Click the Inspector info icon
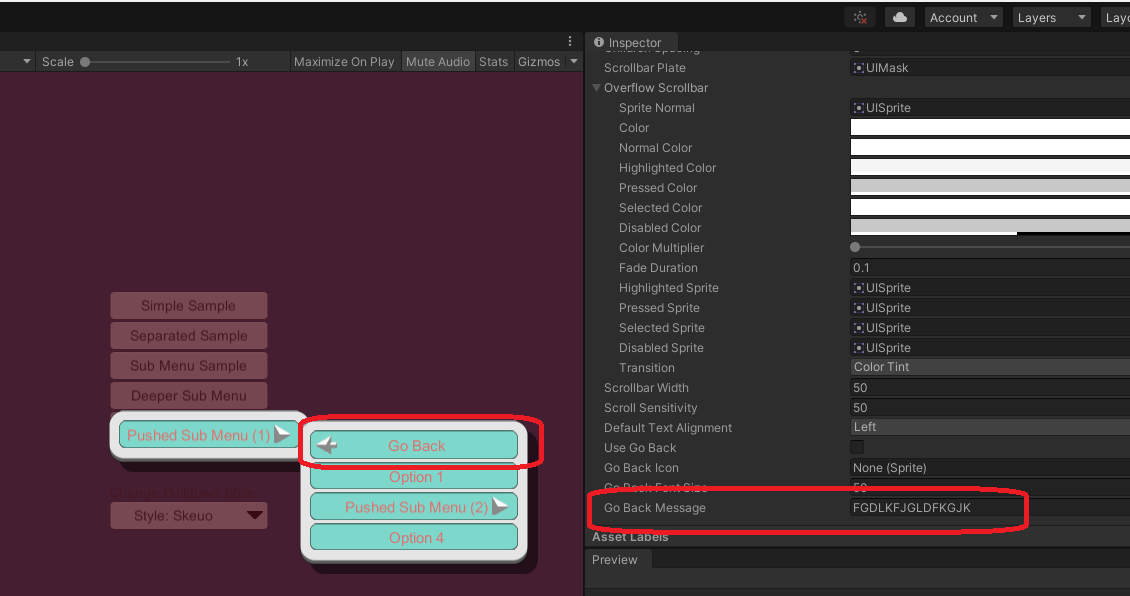 pos(598,43)
